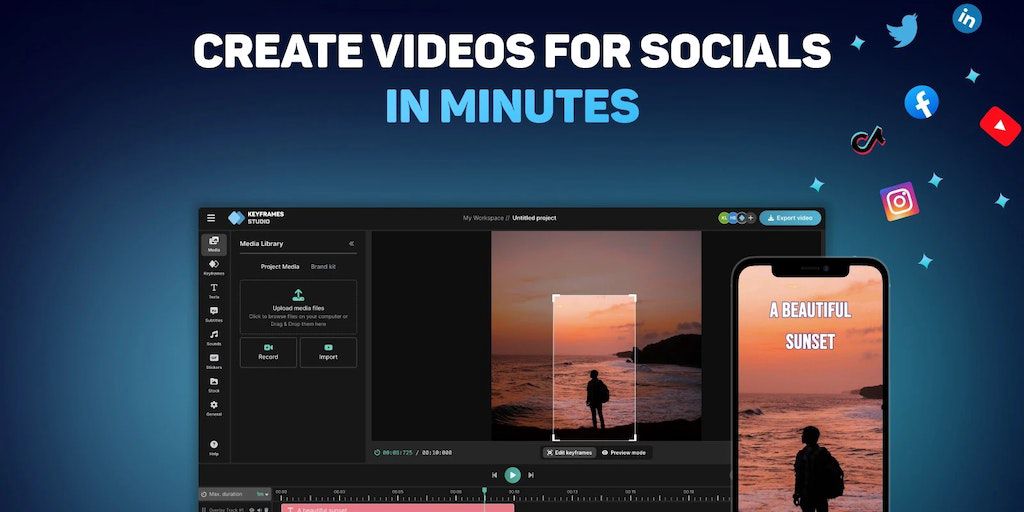Open the Sounds panel
Image resolution: width=1024 pixels, height=512 pixels.
pyautogui.click(x=214, y=338)
